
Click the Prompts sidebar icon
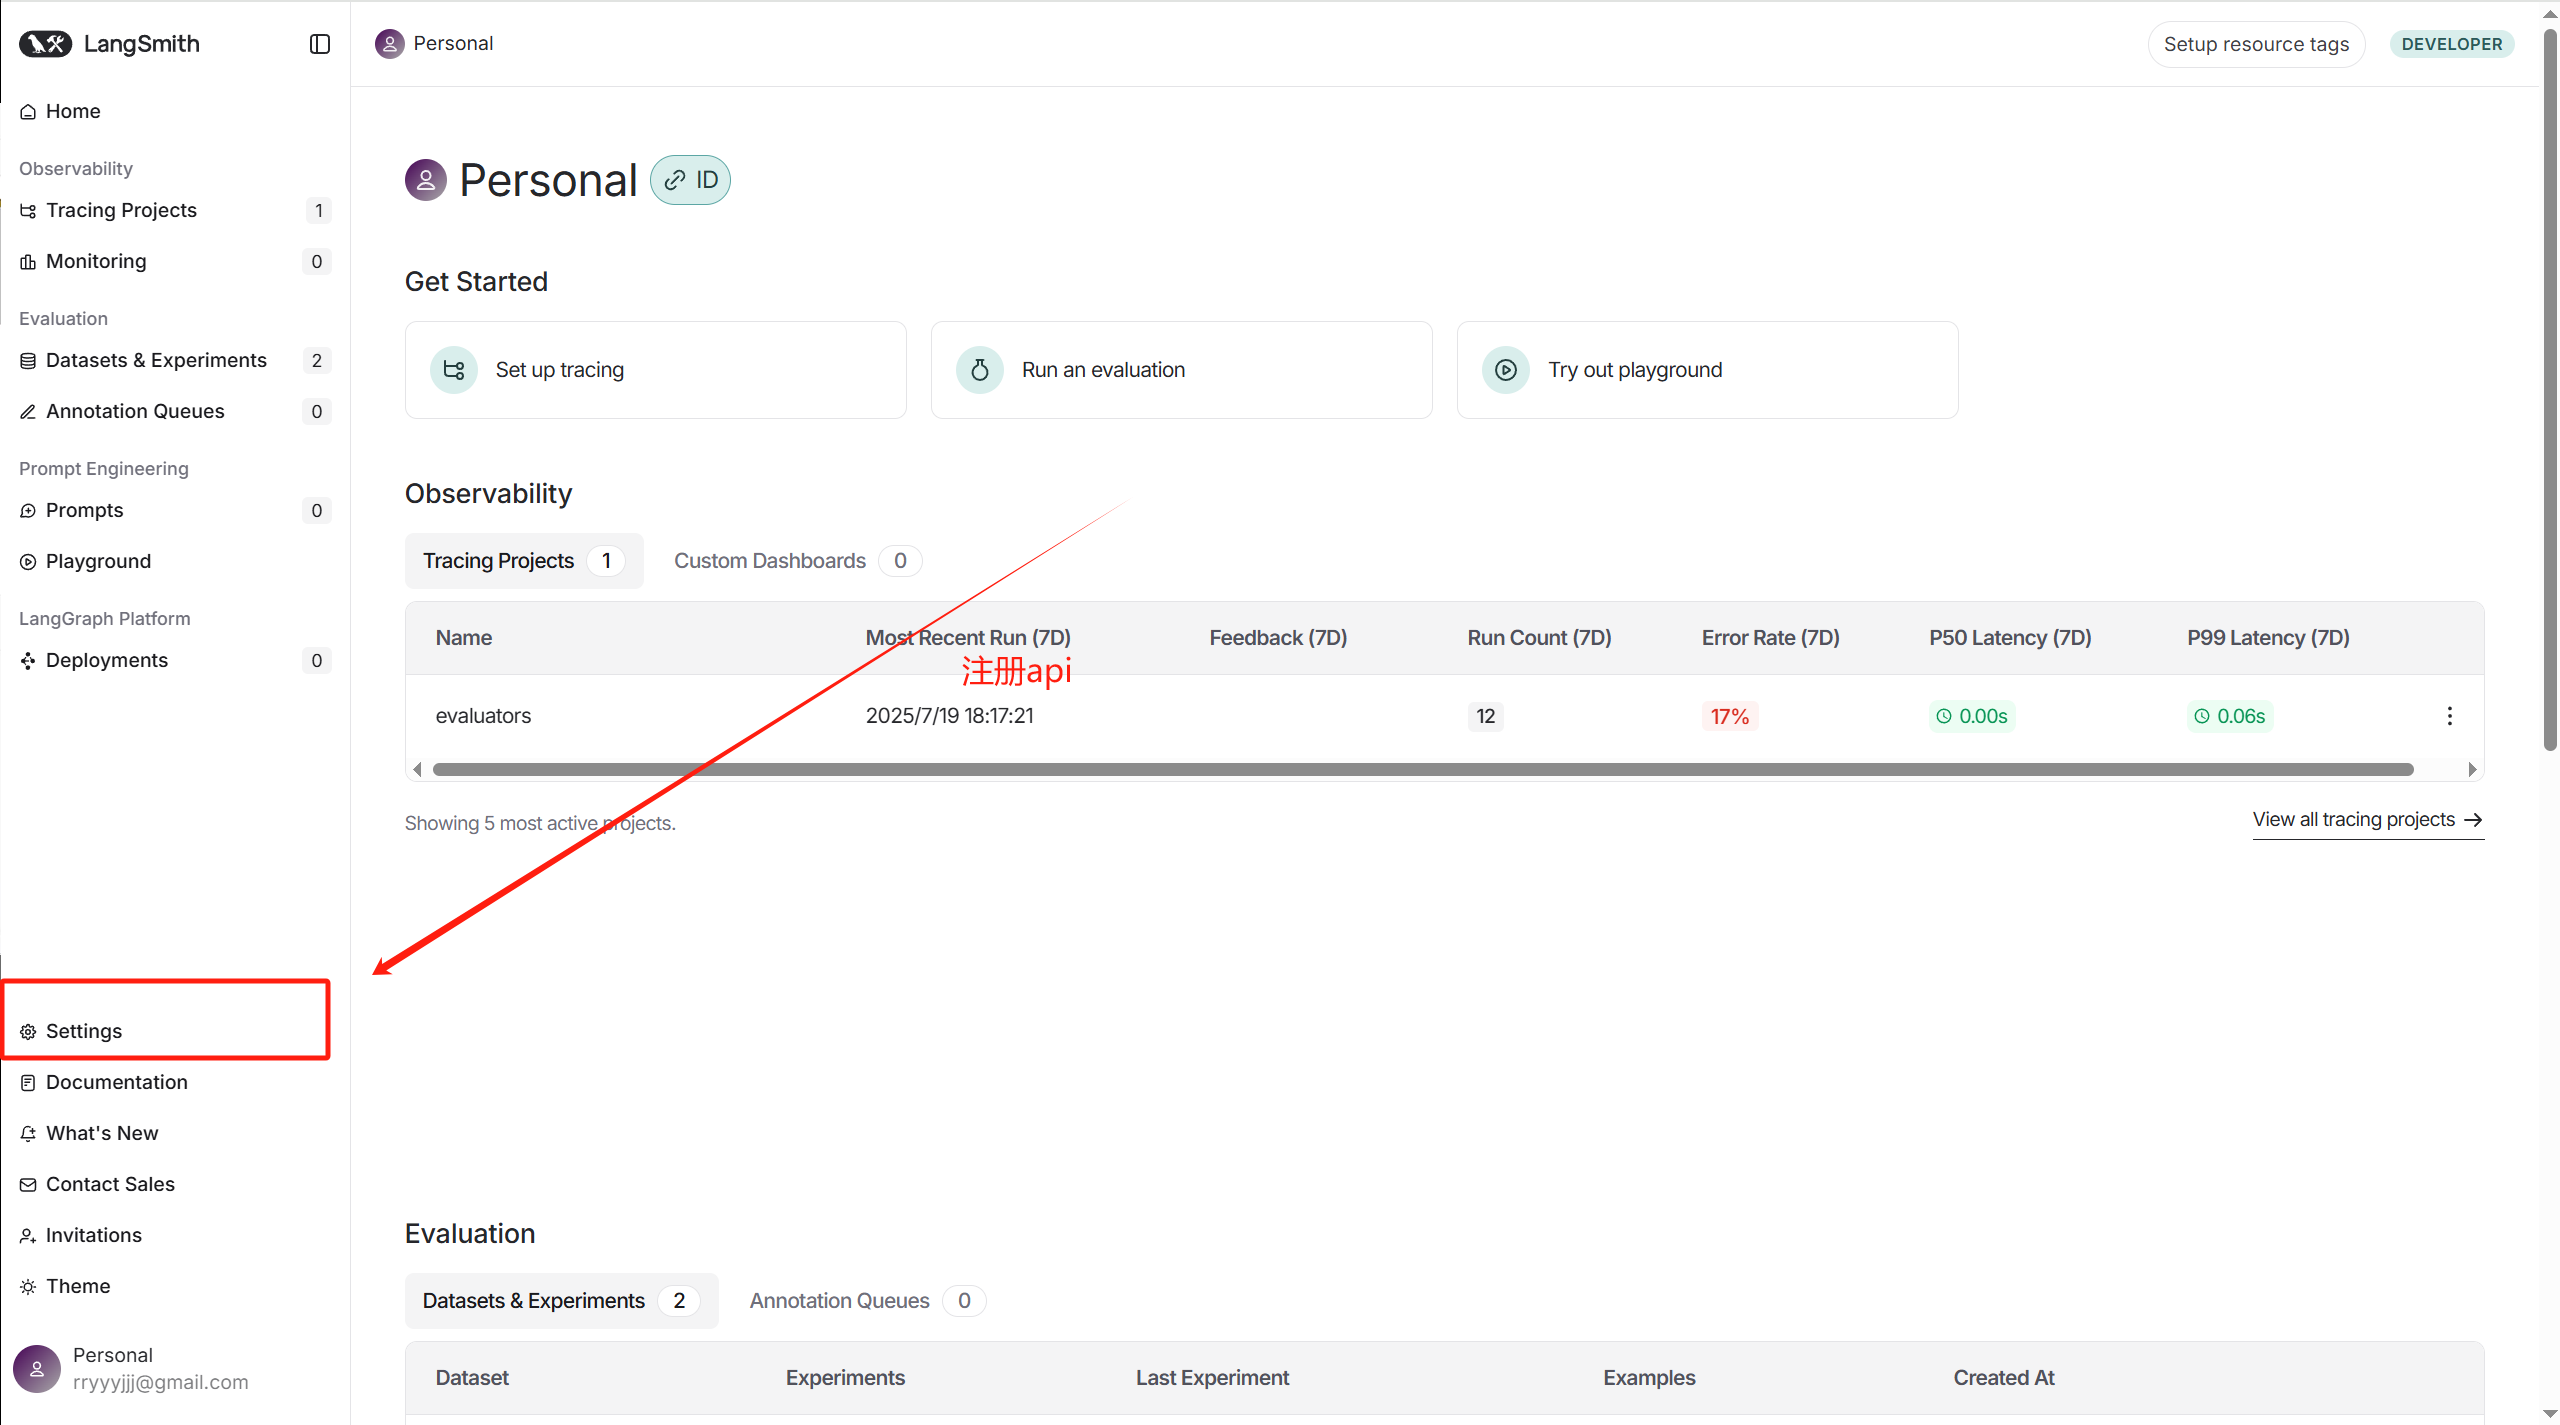click(x=28, y=511)
